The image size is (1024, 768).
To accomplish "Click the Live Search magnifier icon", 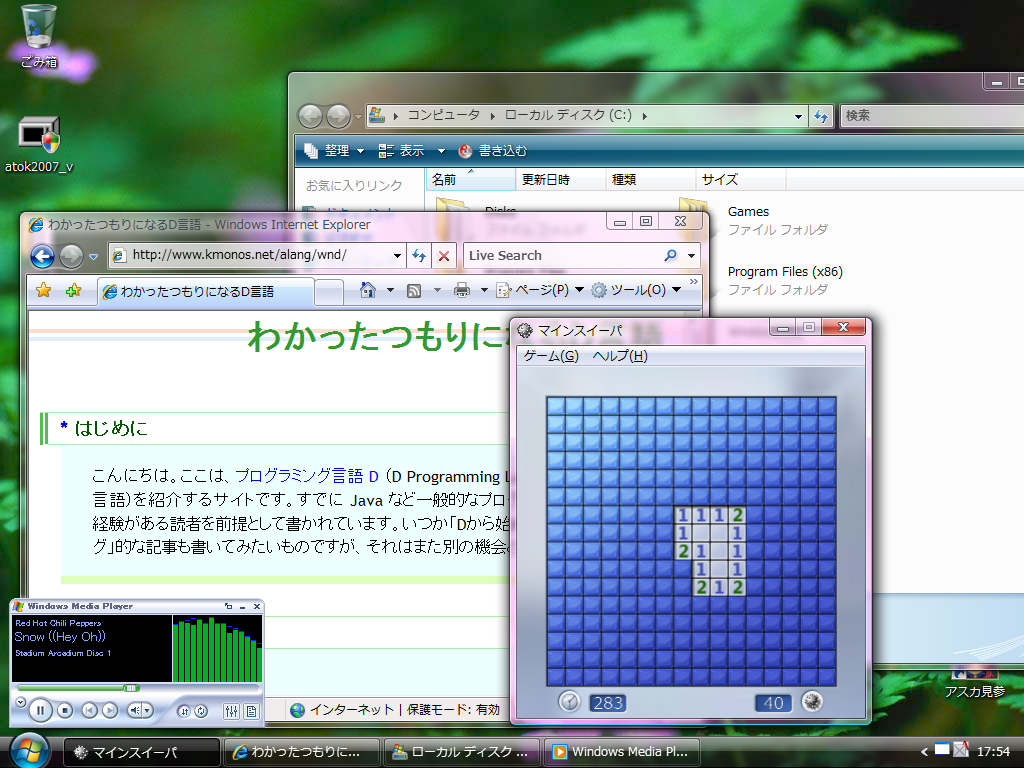I will [x=671, y=255].
